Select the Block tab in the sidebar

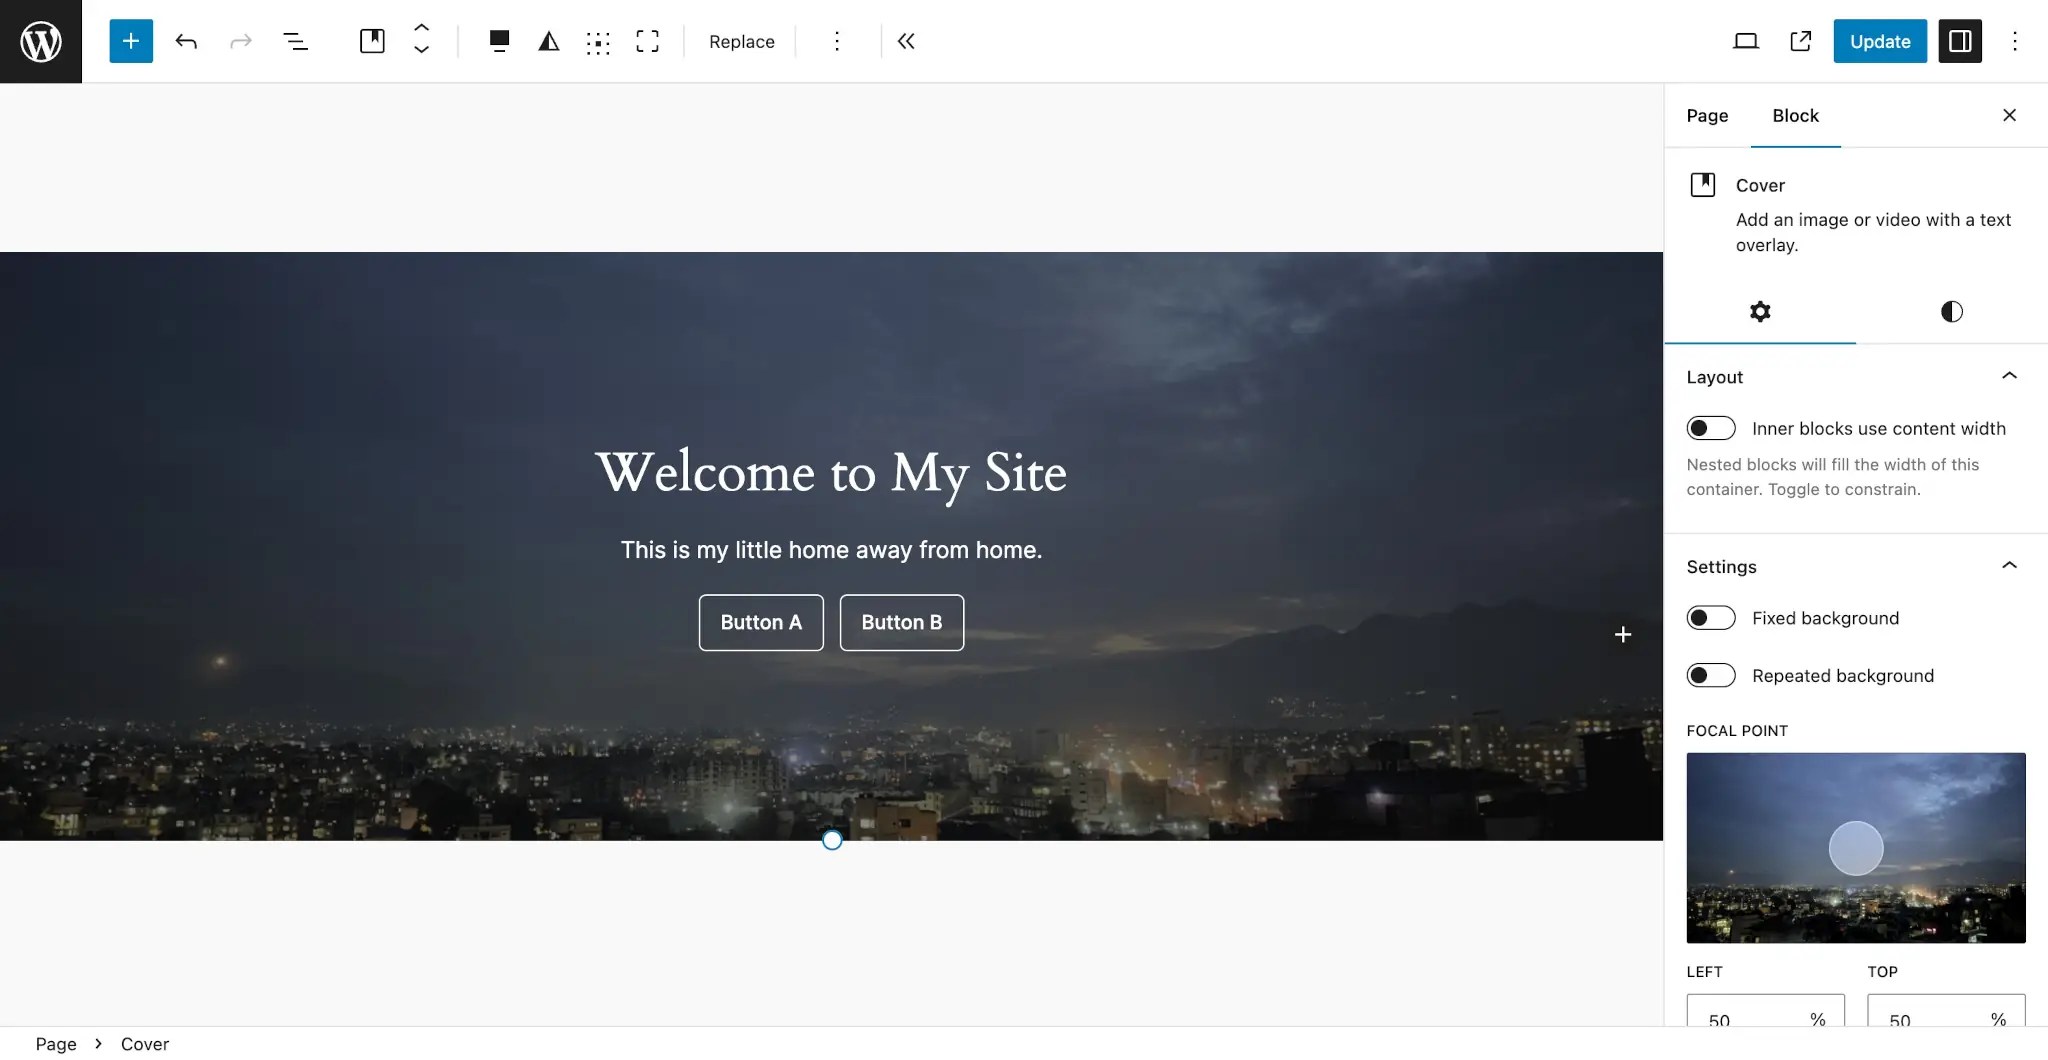[x=1795, y=116]
